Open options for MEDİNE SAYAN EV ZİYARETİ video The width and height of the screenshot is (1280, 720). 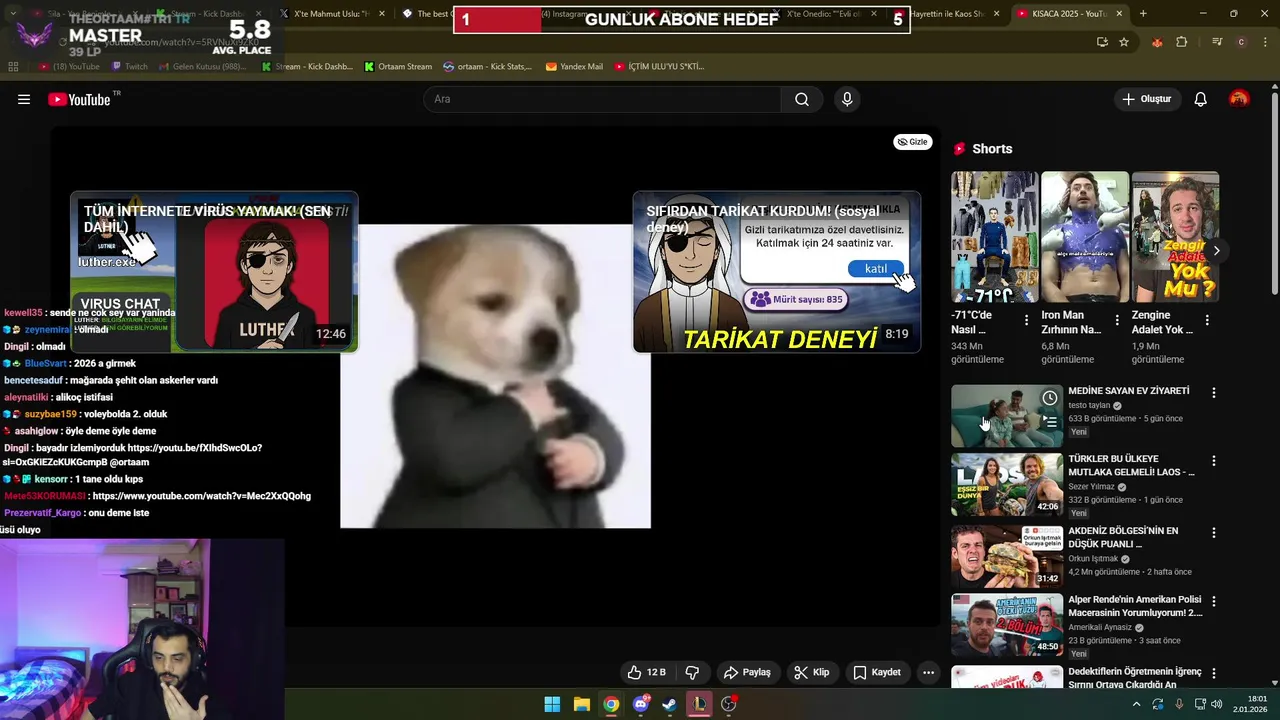[x=1214, y=393]
